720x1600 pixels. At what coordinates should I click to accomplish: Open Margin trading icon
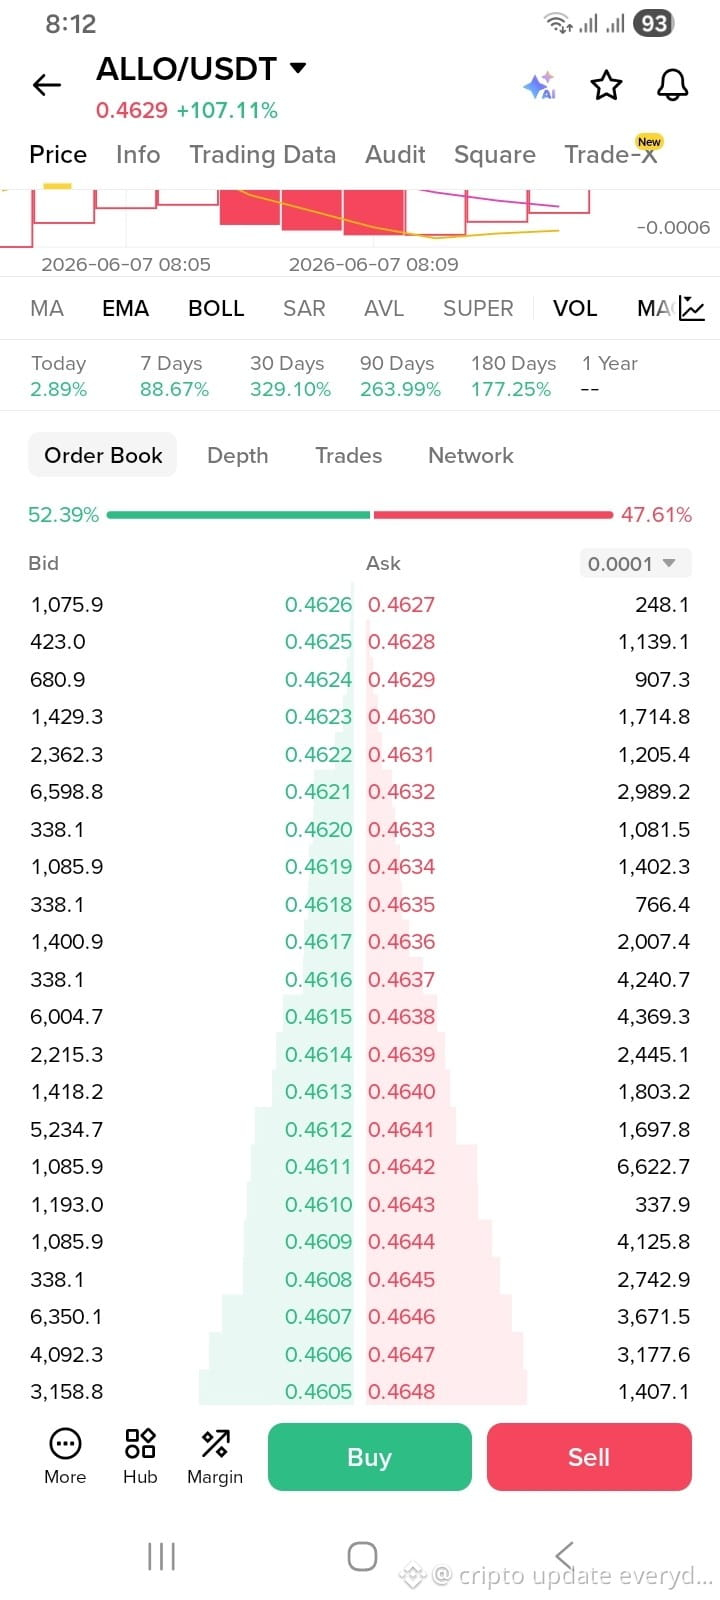(x=215, y=1456)
